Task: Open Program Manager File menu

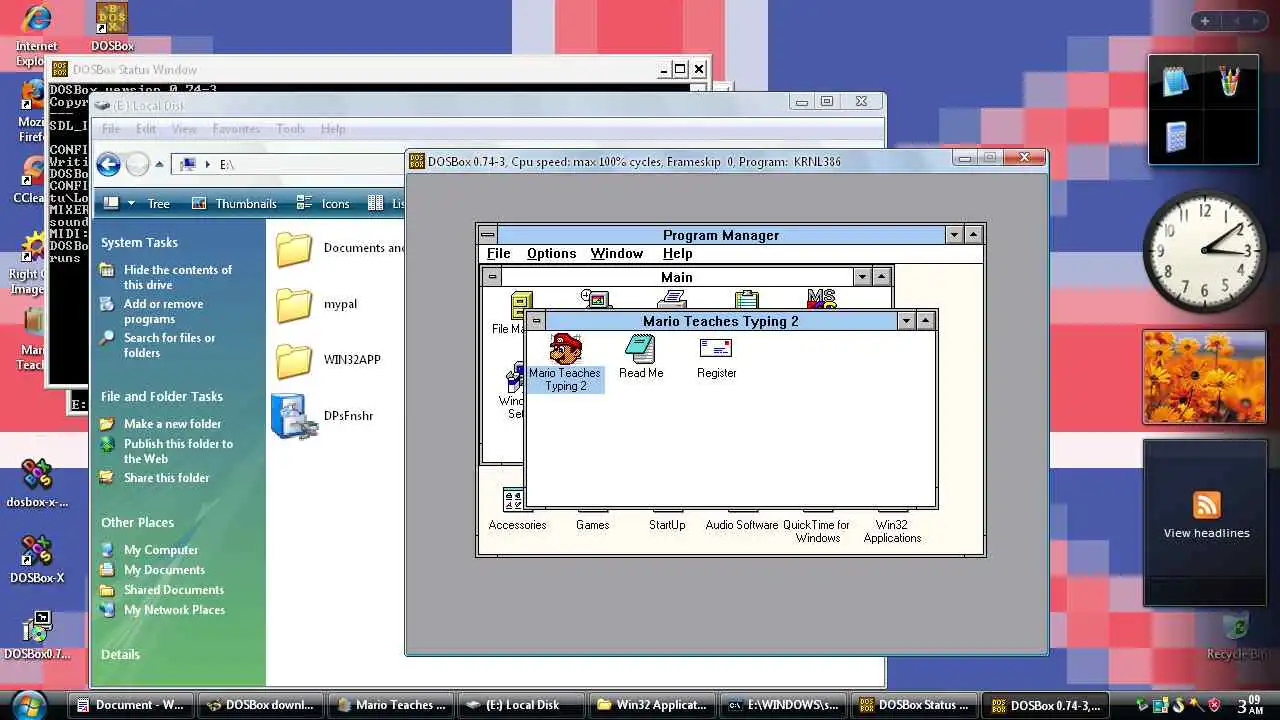Action: click(x=498, y=253)
